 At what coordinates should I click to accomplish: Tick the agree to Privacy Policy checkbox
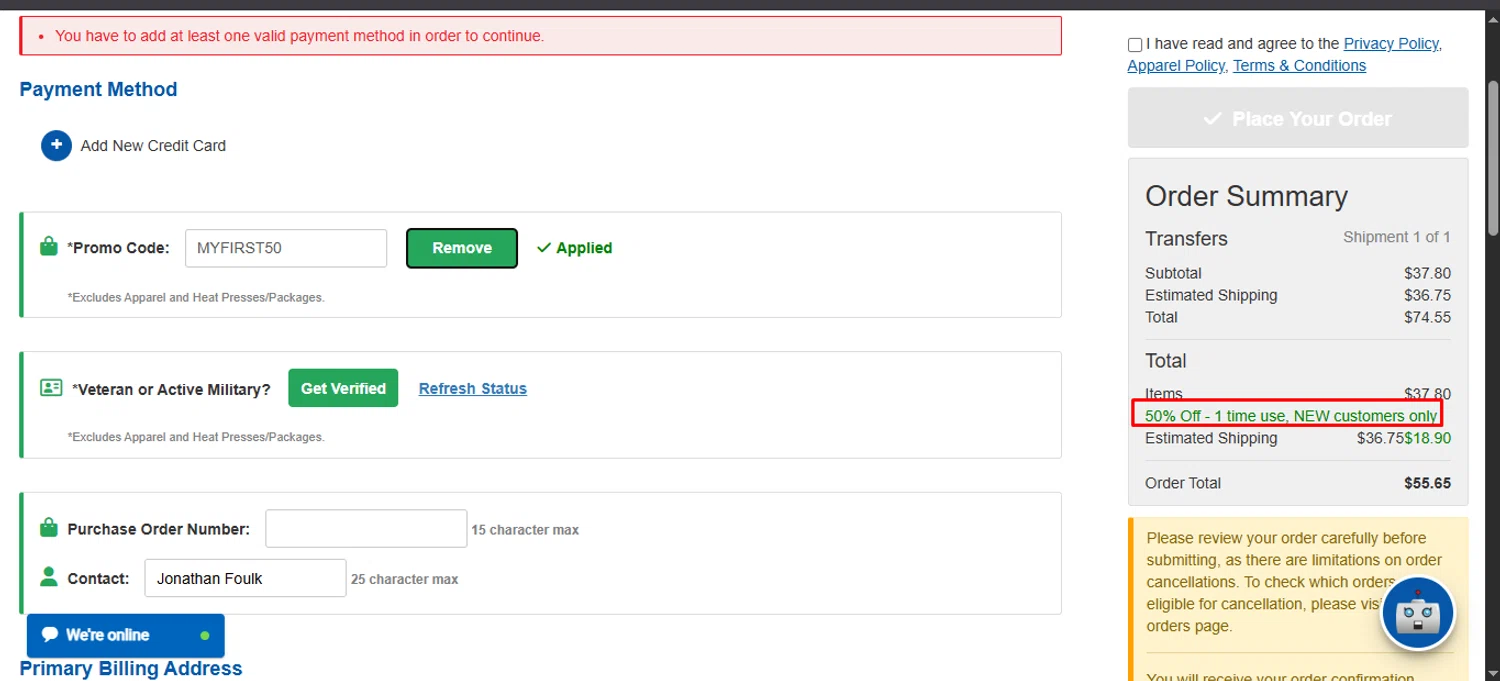coord(1135,45)
